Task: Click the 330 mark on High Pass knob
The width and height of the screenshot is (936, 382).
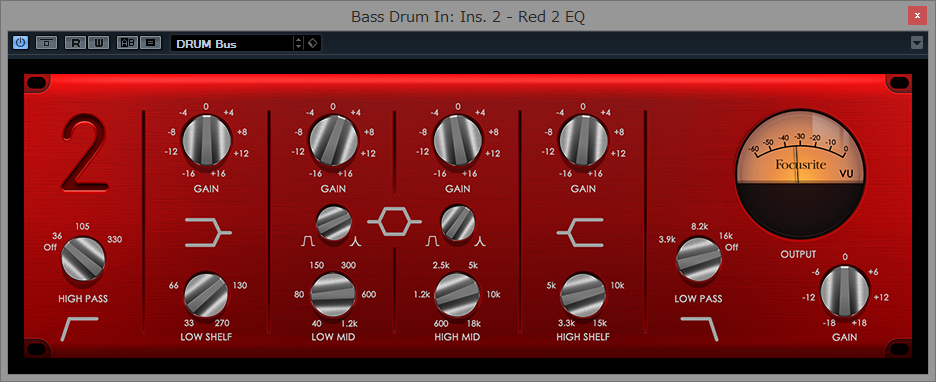Action: click(x=115, y=239)
